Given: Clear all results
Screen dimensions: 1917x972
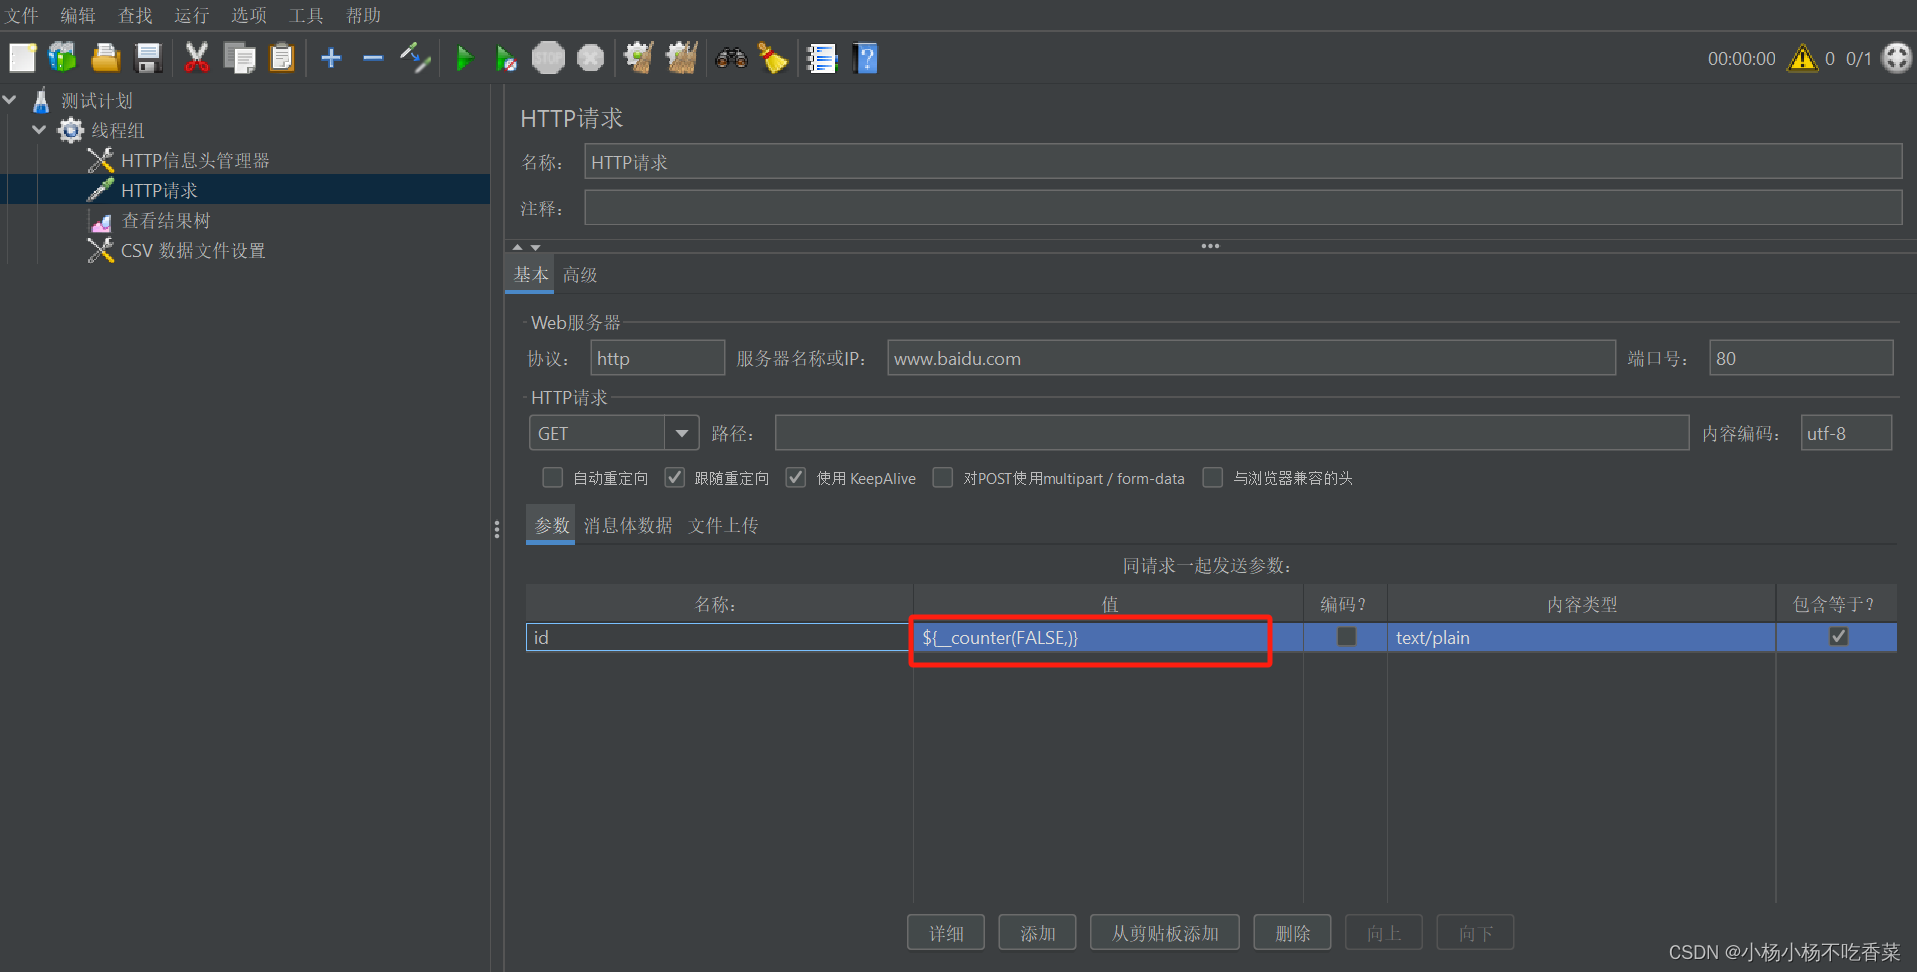Looking at the screenshot, I should coord(682,58).
